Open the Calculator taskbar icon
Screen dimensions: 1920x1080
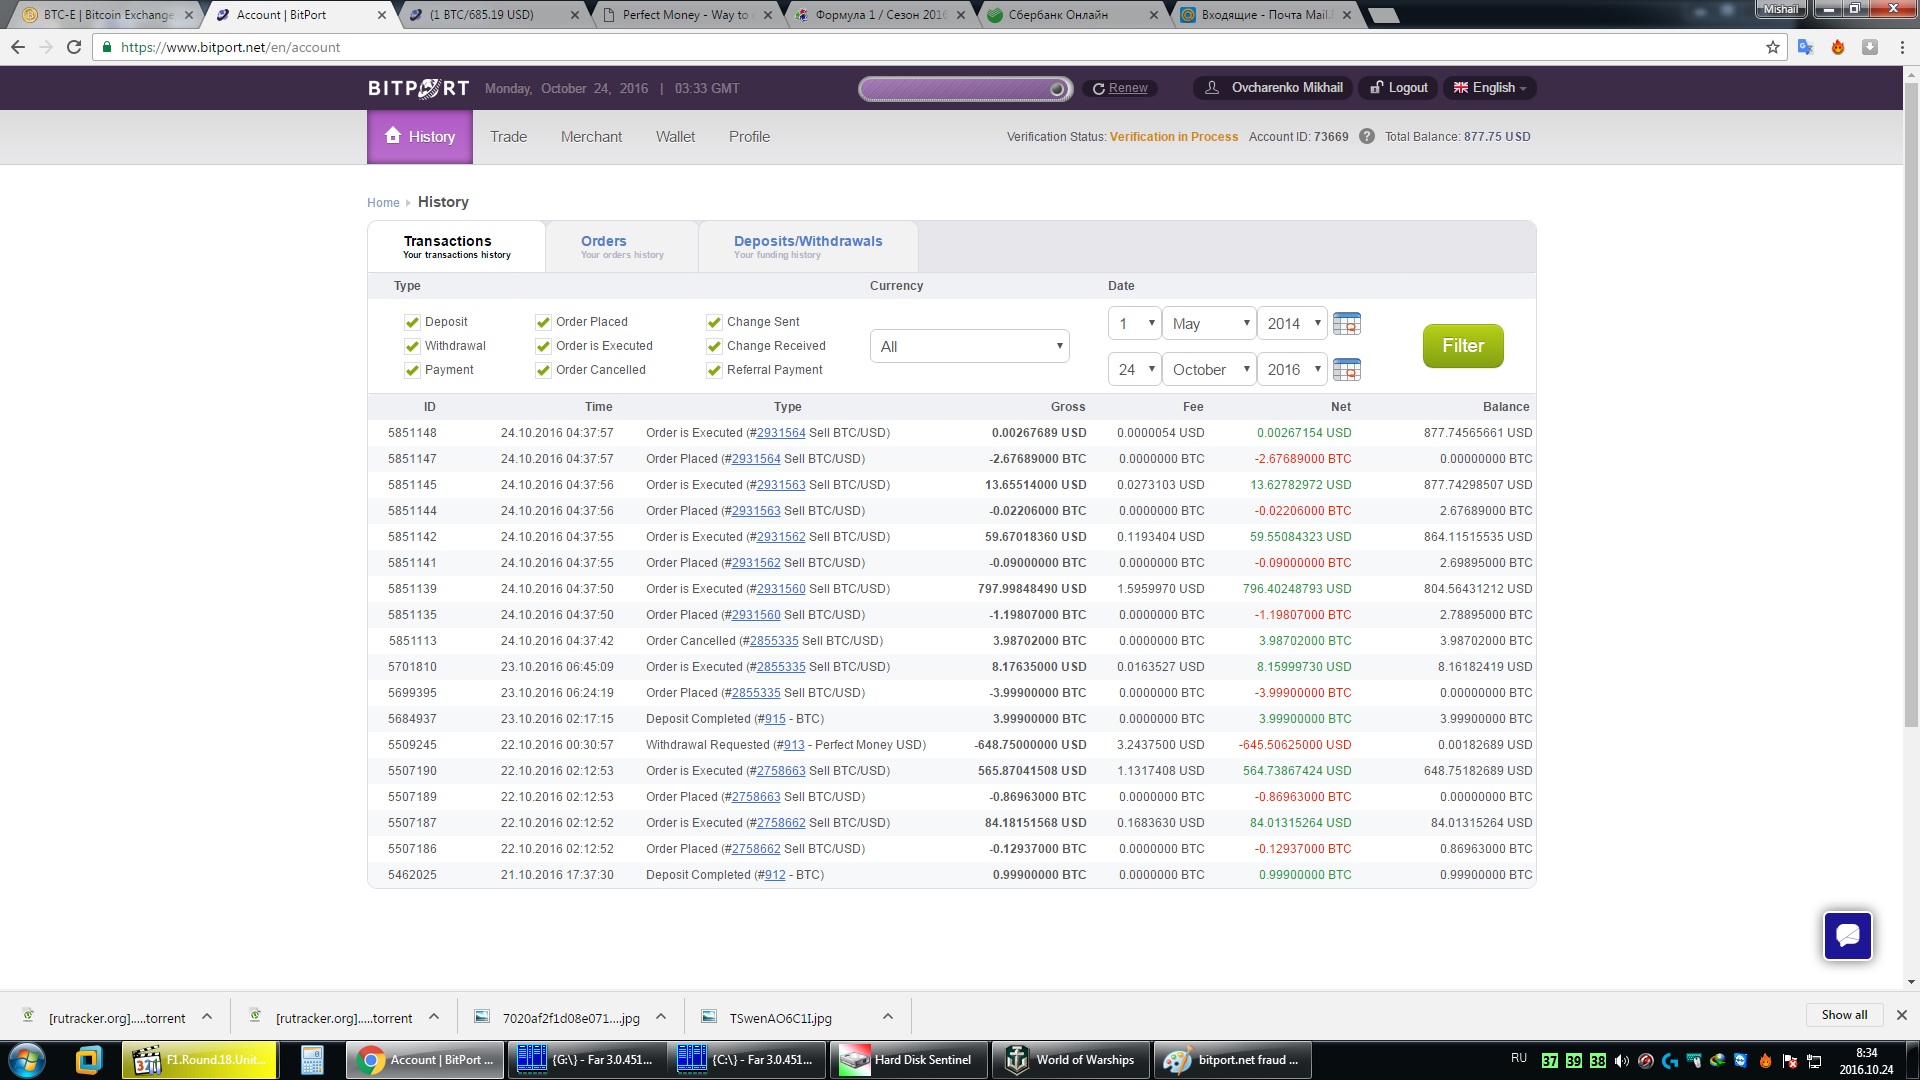[x=312, y=1060]
